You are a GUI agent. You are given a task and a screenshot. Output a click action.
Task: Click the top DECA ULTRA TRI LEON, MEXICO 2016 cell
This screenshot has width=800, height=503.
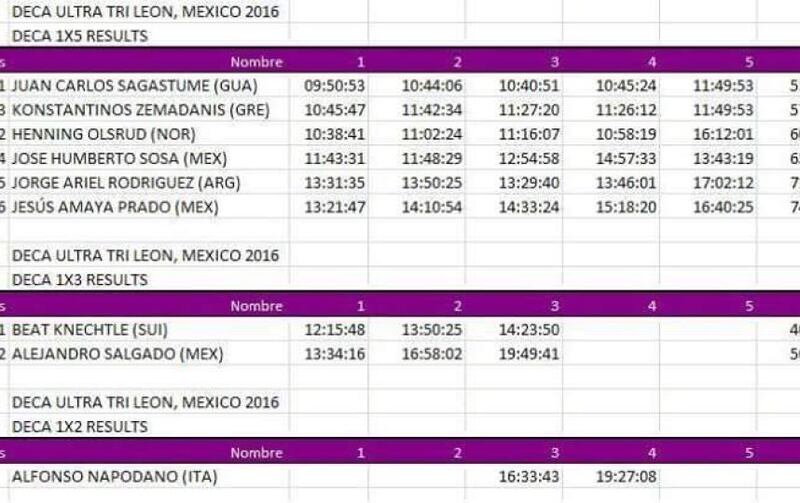149,11
